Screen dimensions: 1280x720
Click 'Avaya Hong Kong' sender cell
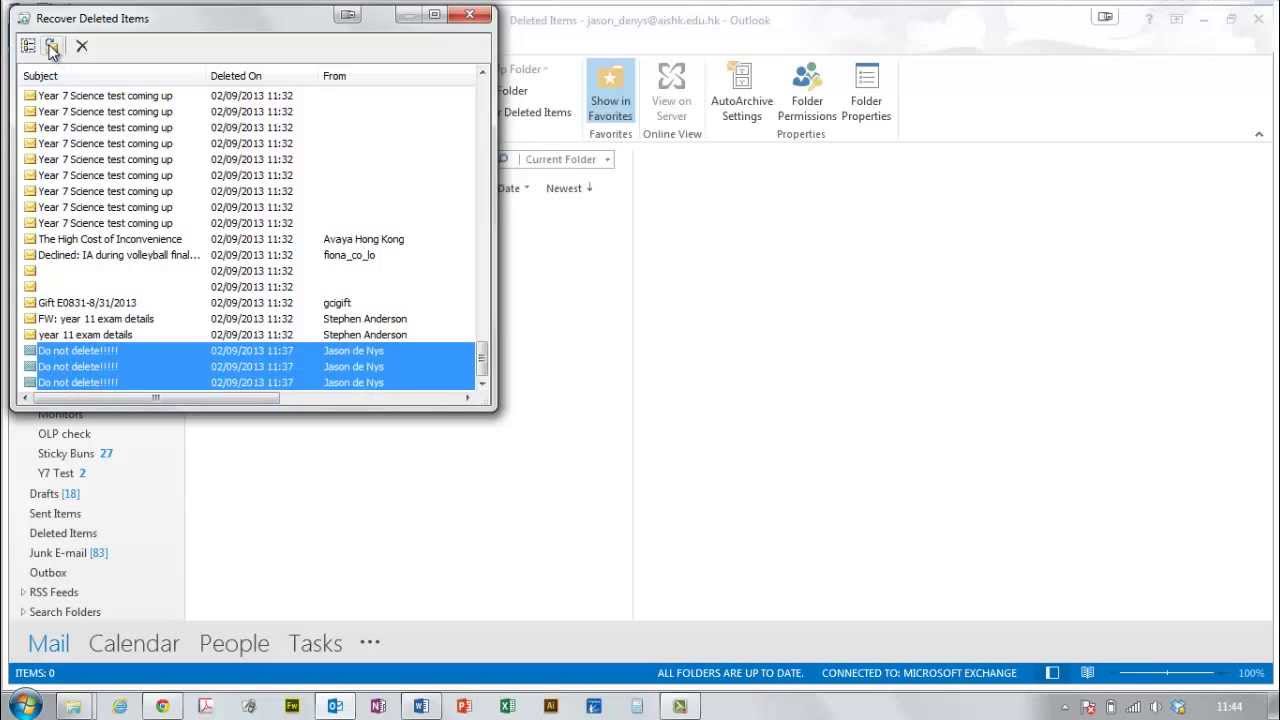pyautogui.click(x=364, y=239)
